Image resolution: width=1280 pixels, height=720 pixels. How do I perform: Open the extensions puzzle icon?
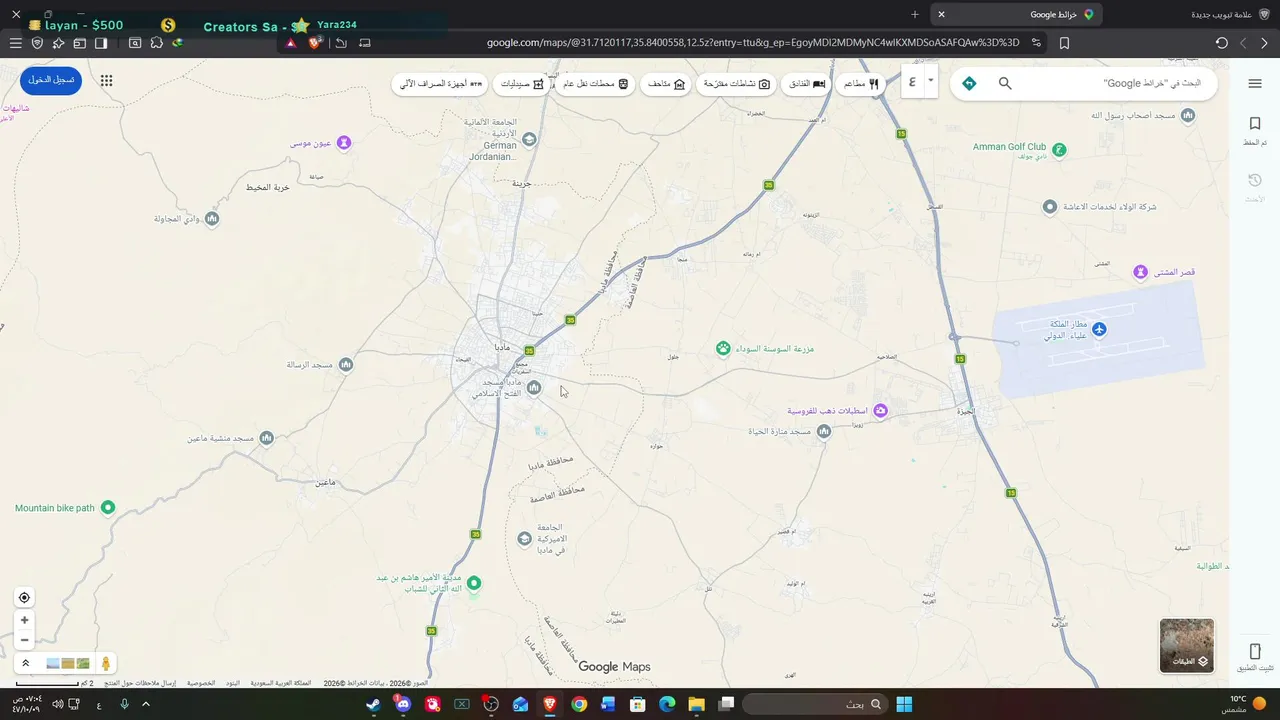[x=156, y=43]
